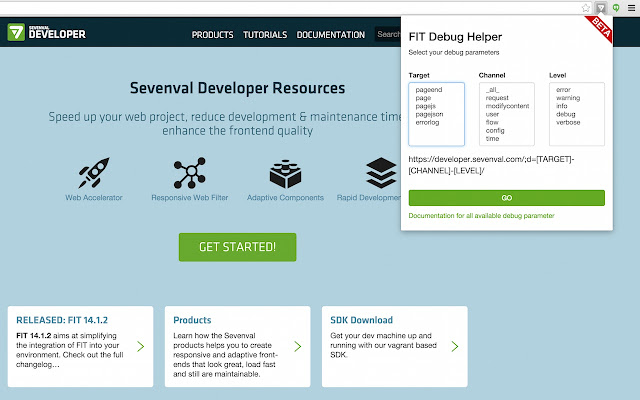
Task: Click the arrow on the SDK Download card
Action: click(455, 347)
